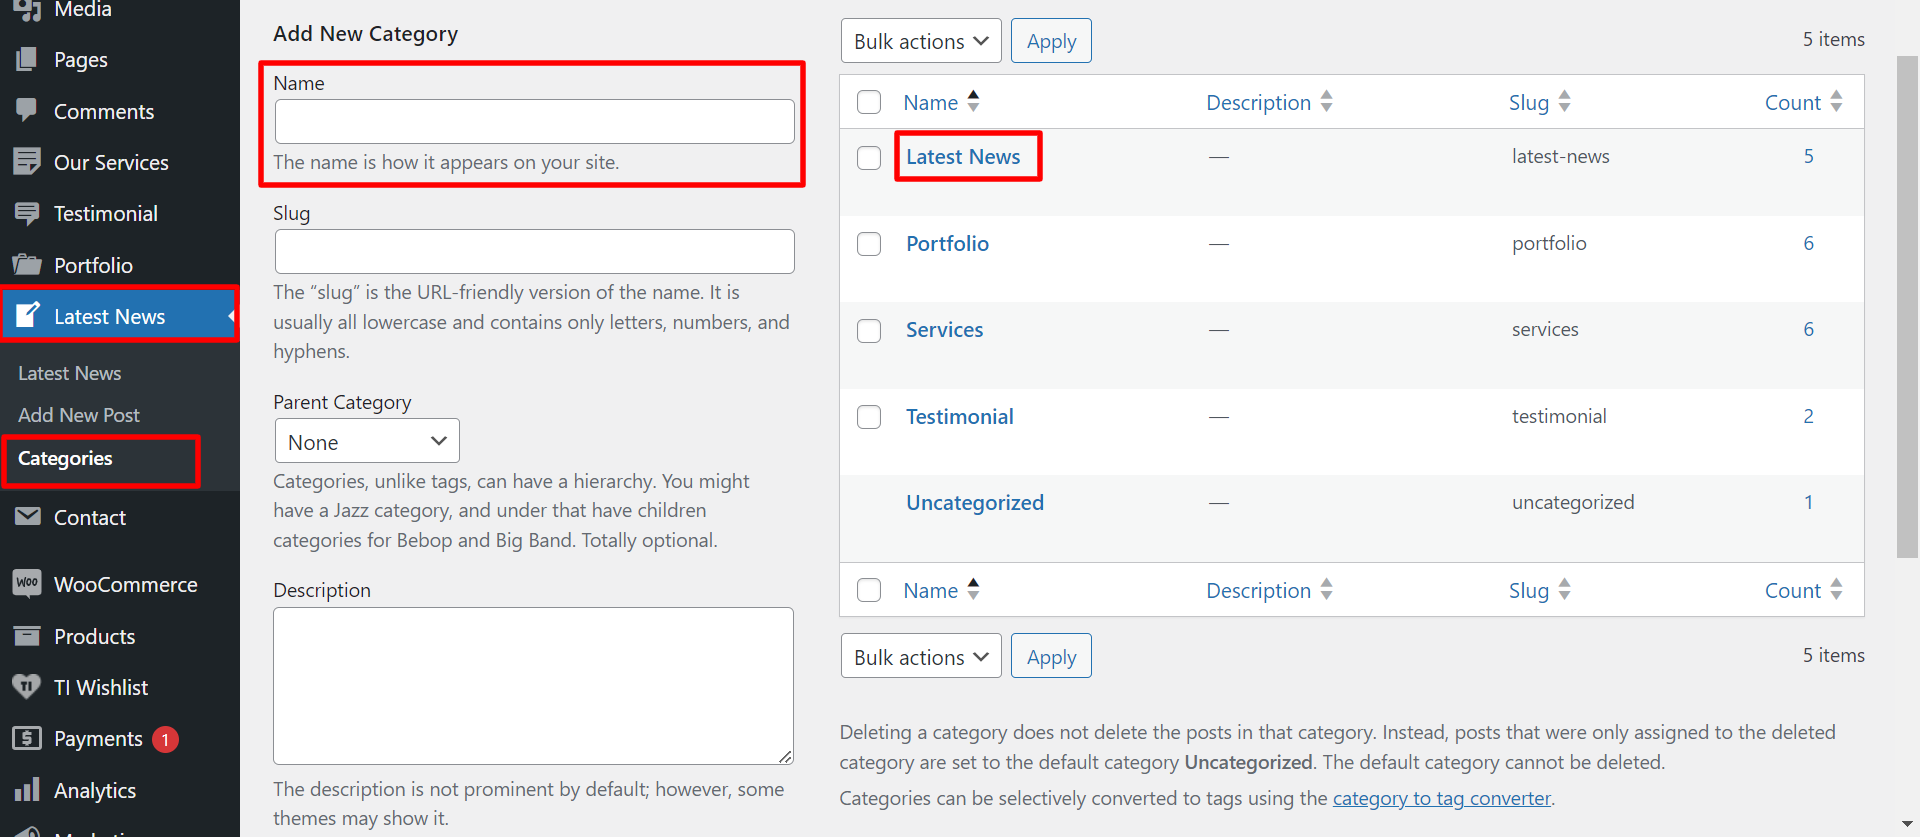Expand the Parent Category dropdown

click(367, 441)
